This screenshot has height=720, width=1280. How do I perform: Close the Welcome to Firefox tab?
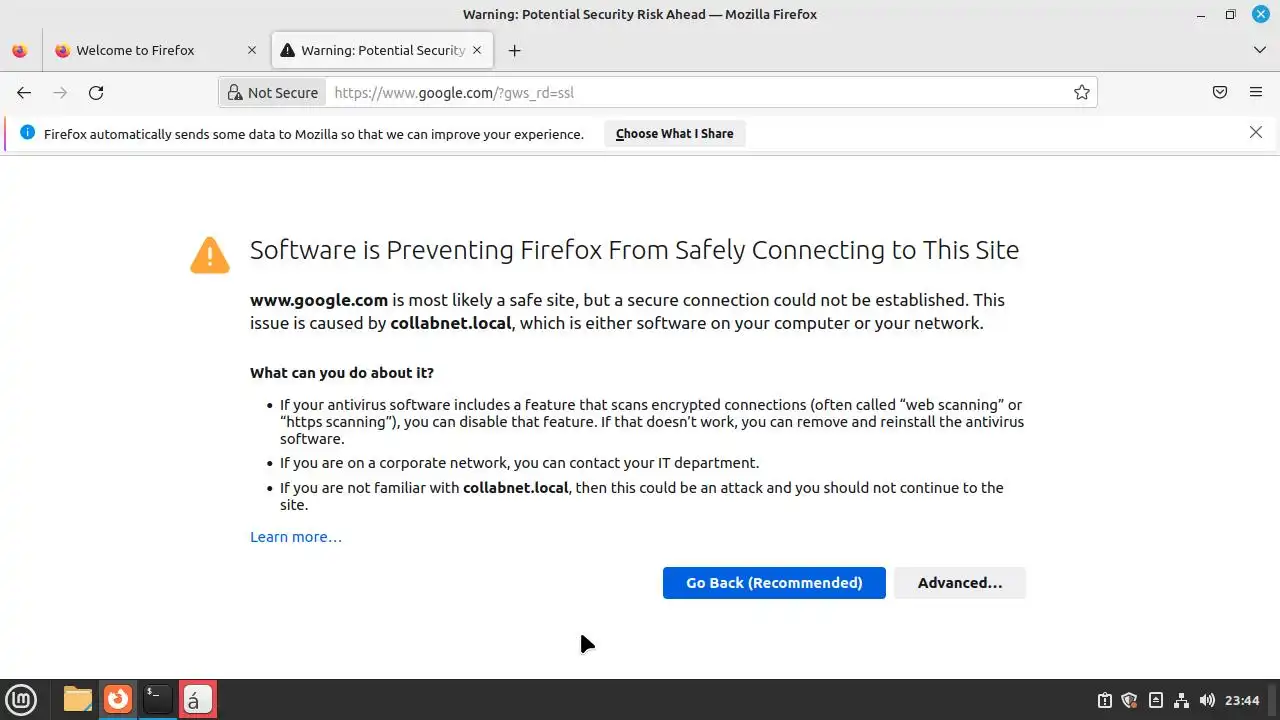click(x=252, y=50)
